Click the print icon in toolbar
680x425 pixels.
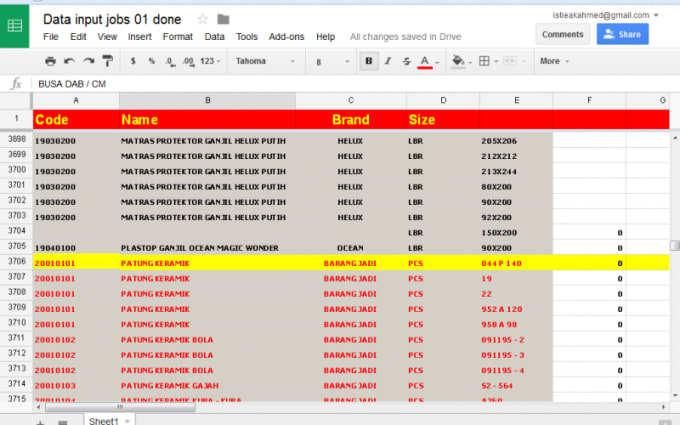pyautogui.click(x=51, y=61)
